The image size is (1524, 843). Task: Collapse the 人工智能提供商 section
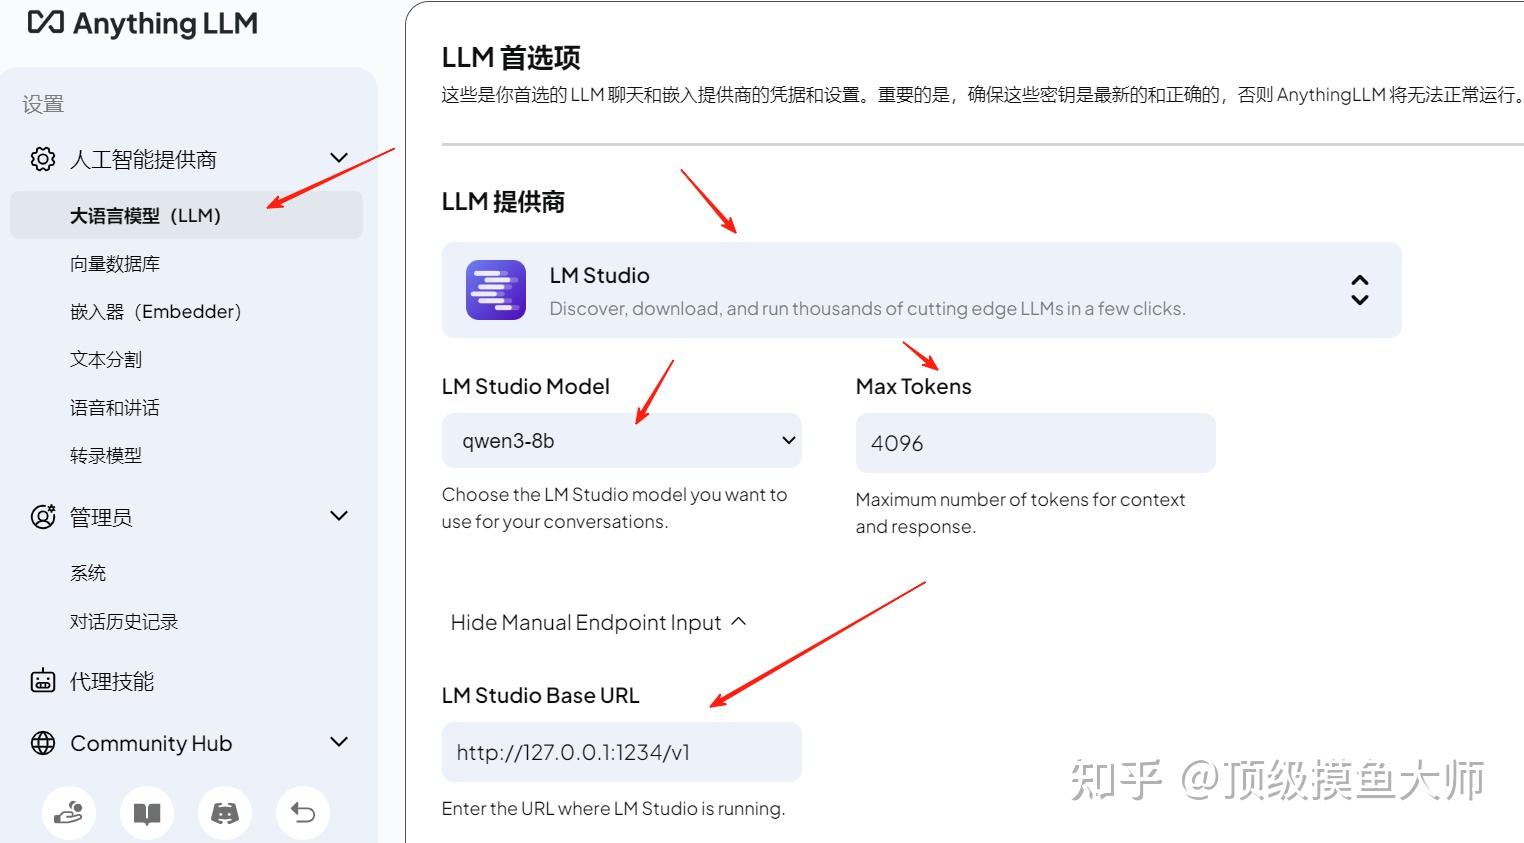click(x=338, y=157)
